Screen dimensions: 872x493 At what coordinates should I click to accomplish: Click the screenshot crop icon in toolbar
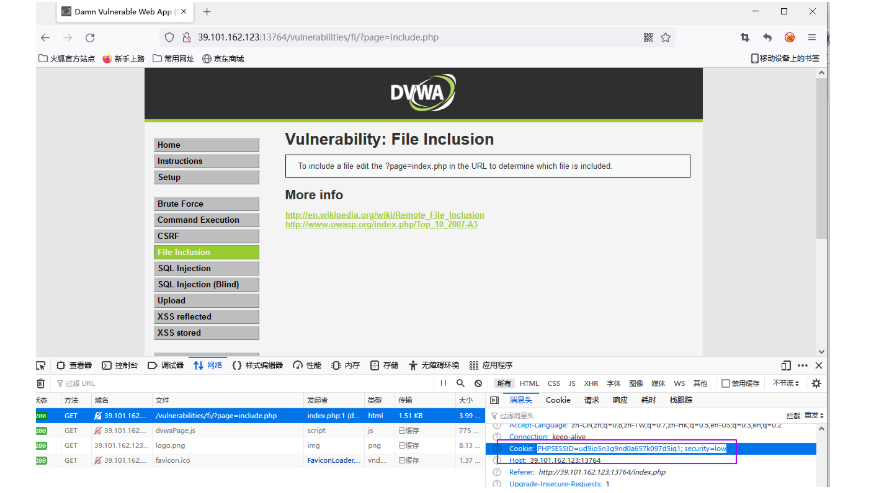click(x=745, y=37)
